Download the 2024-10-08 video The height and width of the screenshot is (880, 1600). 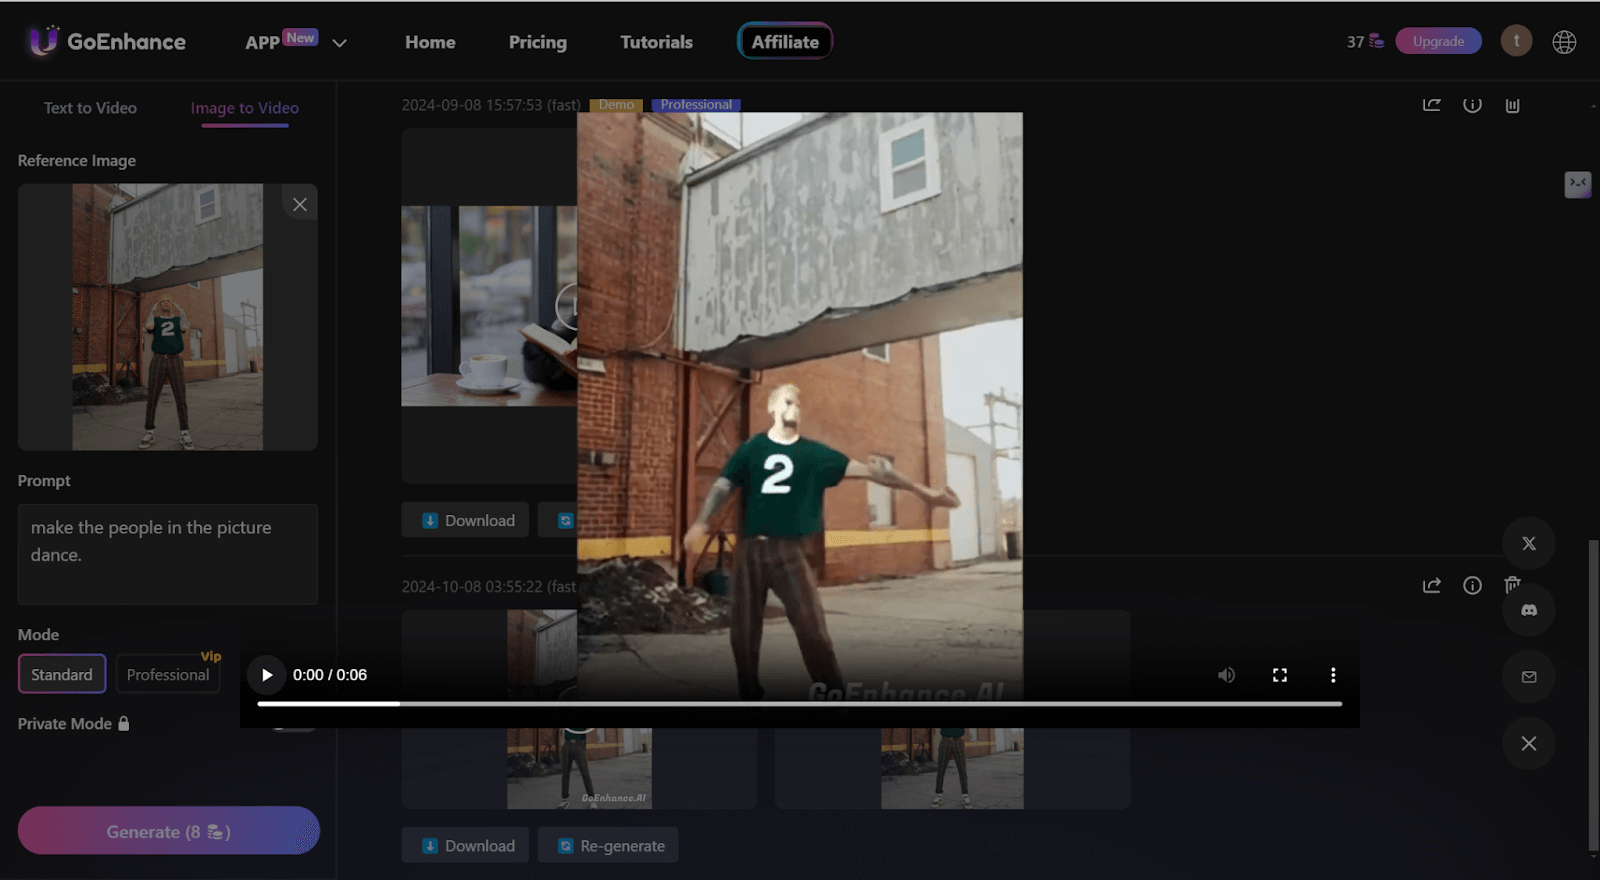[x=465, y=845]
